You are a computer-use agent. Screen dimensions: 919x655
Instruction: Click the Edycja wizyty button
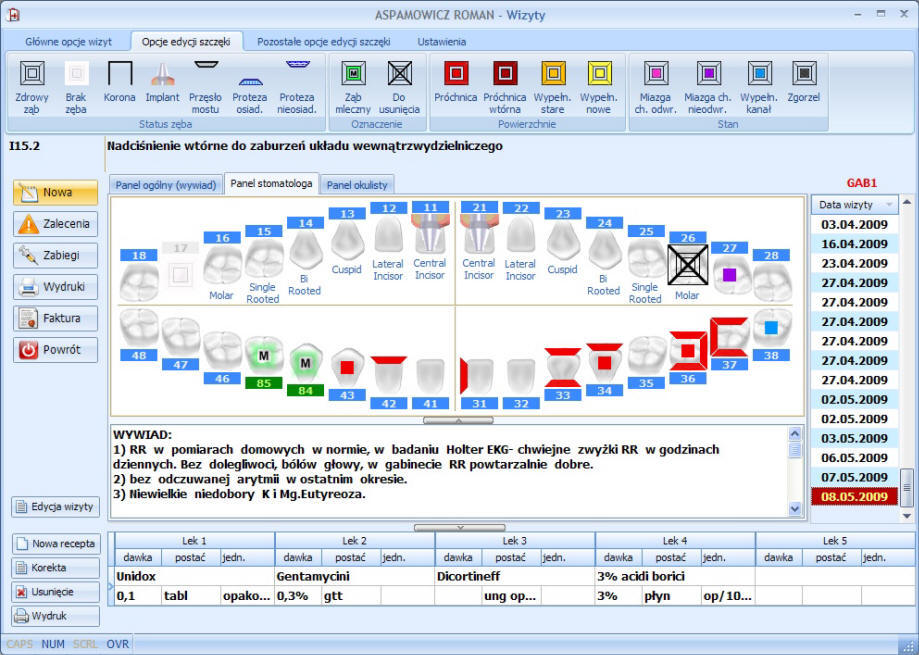click(55, 507)
